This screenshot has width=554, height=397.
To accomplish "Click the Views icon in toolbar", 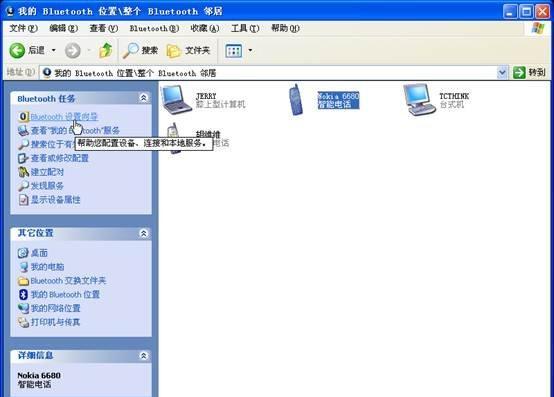I will (x=234, y=51).
